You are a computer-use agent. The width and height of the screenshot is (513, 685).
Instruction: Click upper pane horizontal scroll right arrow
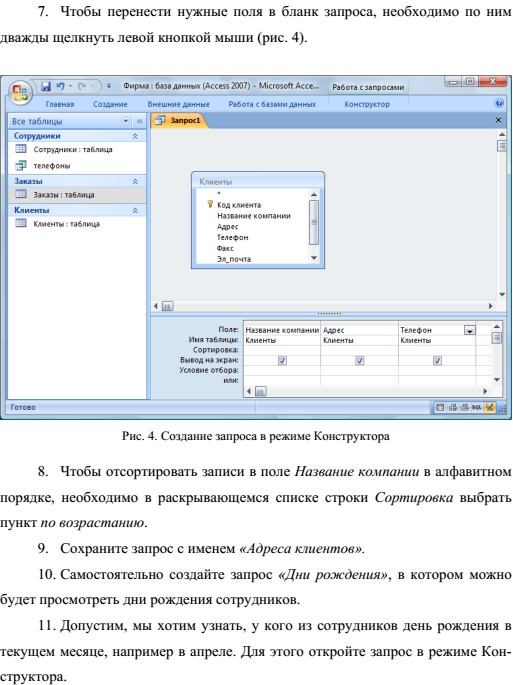[x=490, y=306]
